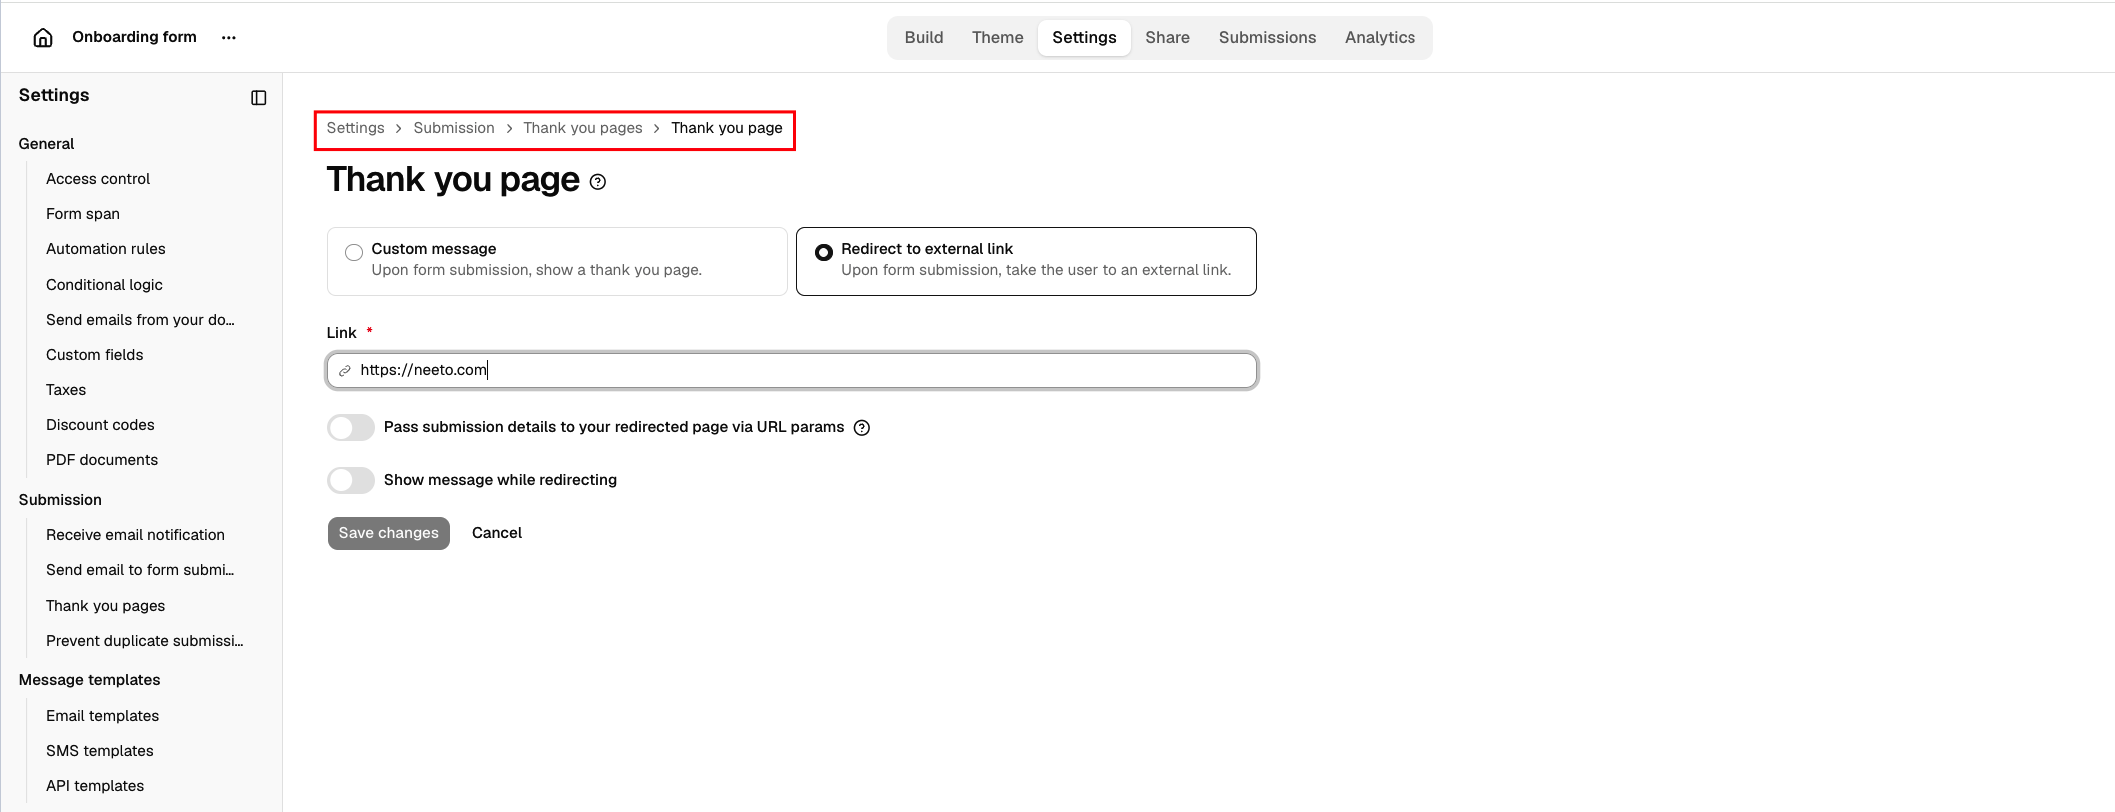The height and width of the screenshot is (812, 2115).
Task: Click the Message templates section heading
Action: (89, 680)
